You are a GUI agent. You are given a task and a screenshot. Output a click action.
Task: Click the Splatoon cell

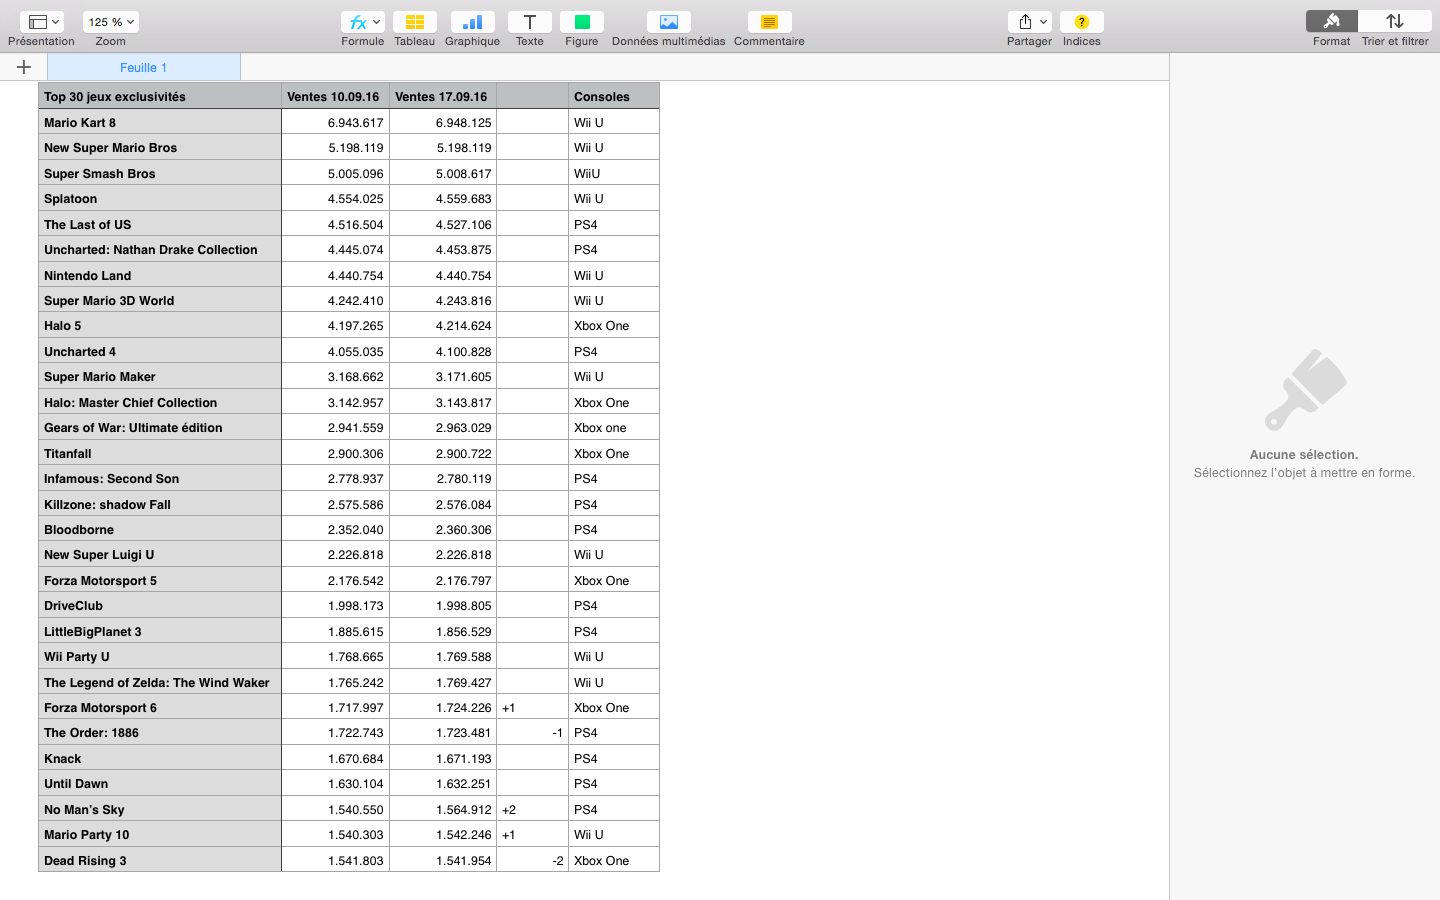pyautogui.click(x=160, y=198)
